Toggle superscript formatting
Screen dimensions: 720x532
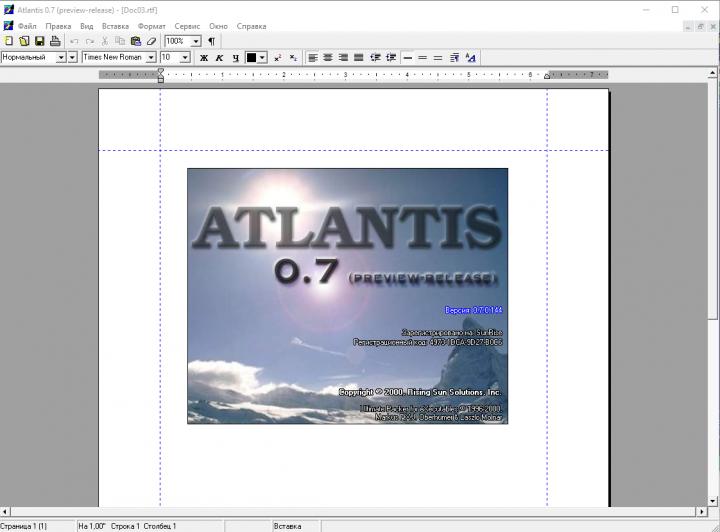(277, 57)
